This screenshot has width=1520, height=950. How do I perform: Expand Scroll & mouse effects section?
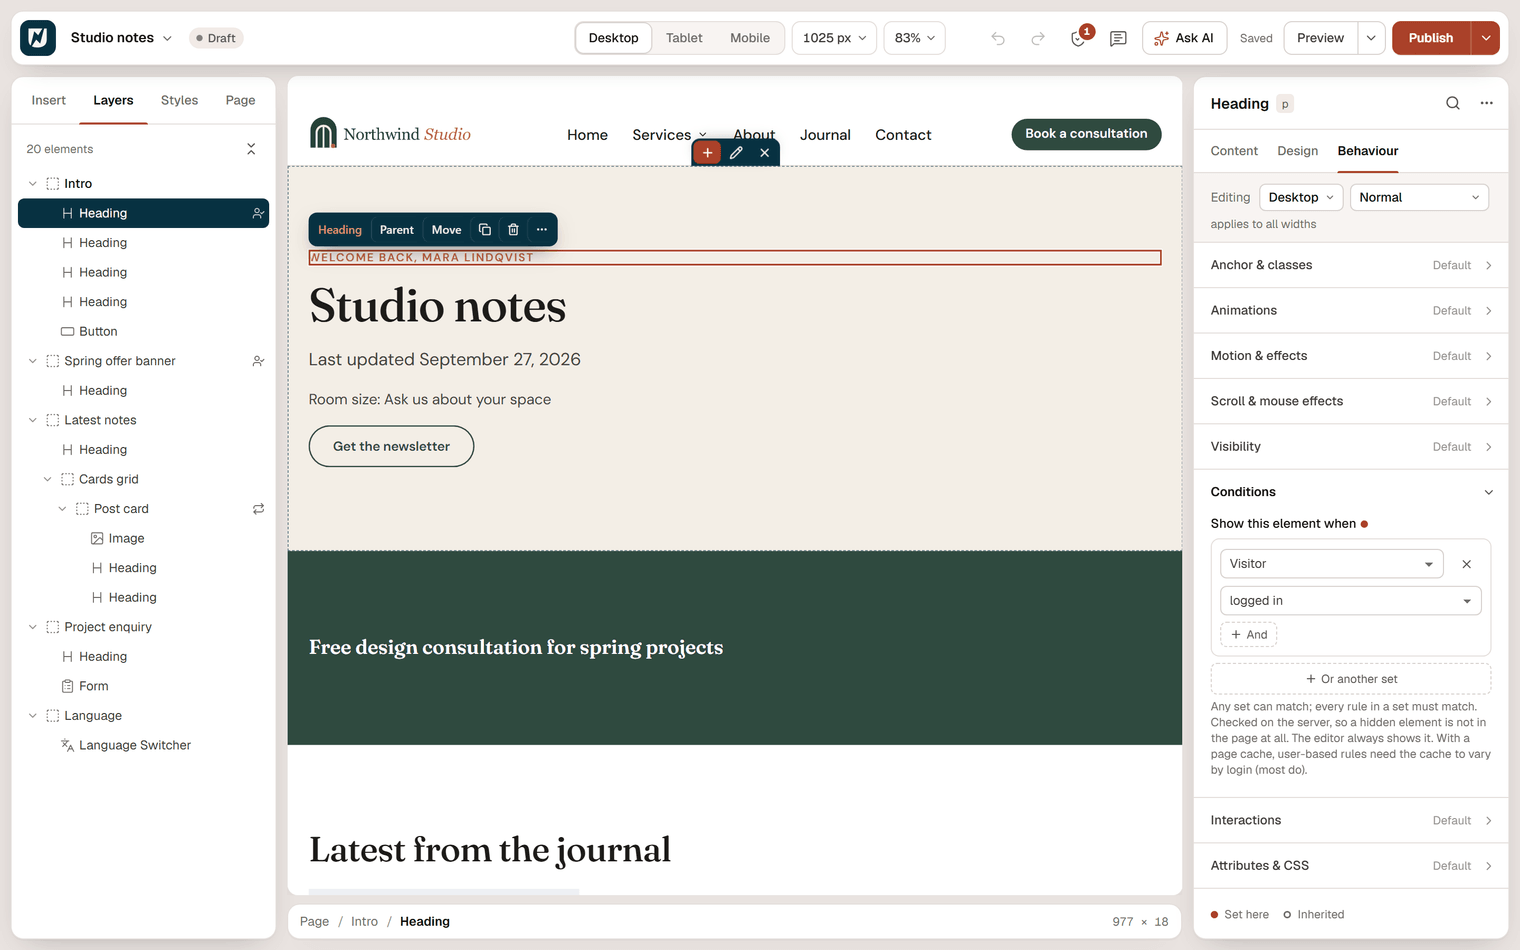(x=1351, y=401)
